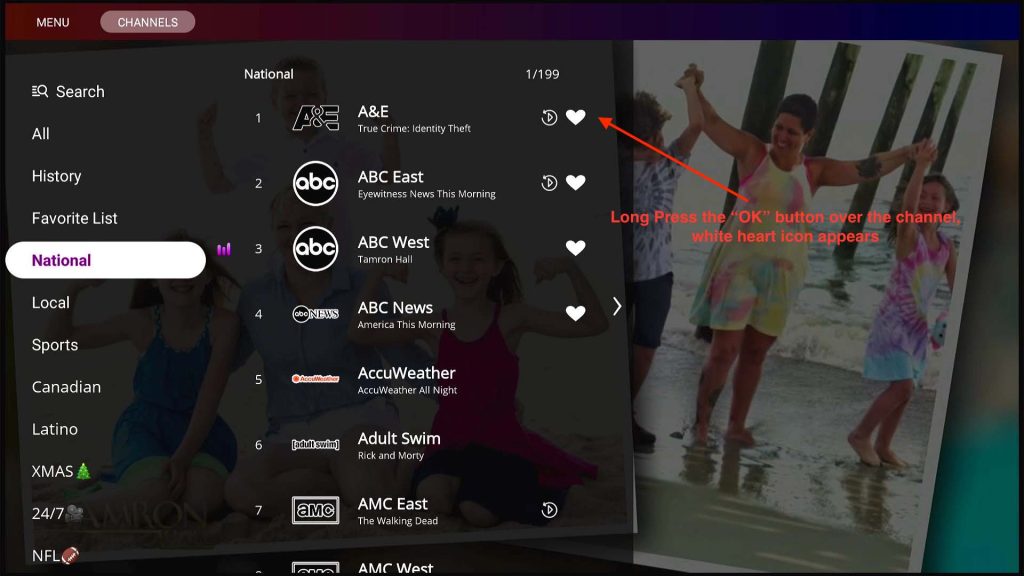The height and width of the screenshot is (576, 1024).
Task: Switch to the CHANNELS tab
Action: click(147, 21)
